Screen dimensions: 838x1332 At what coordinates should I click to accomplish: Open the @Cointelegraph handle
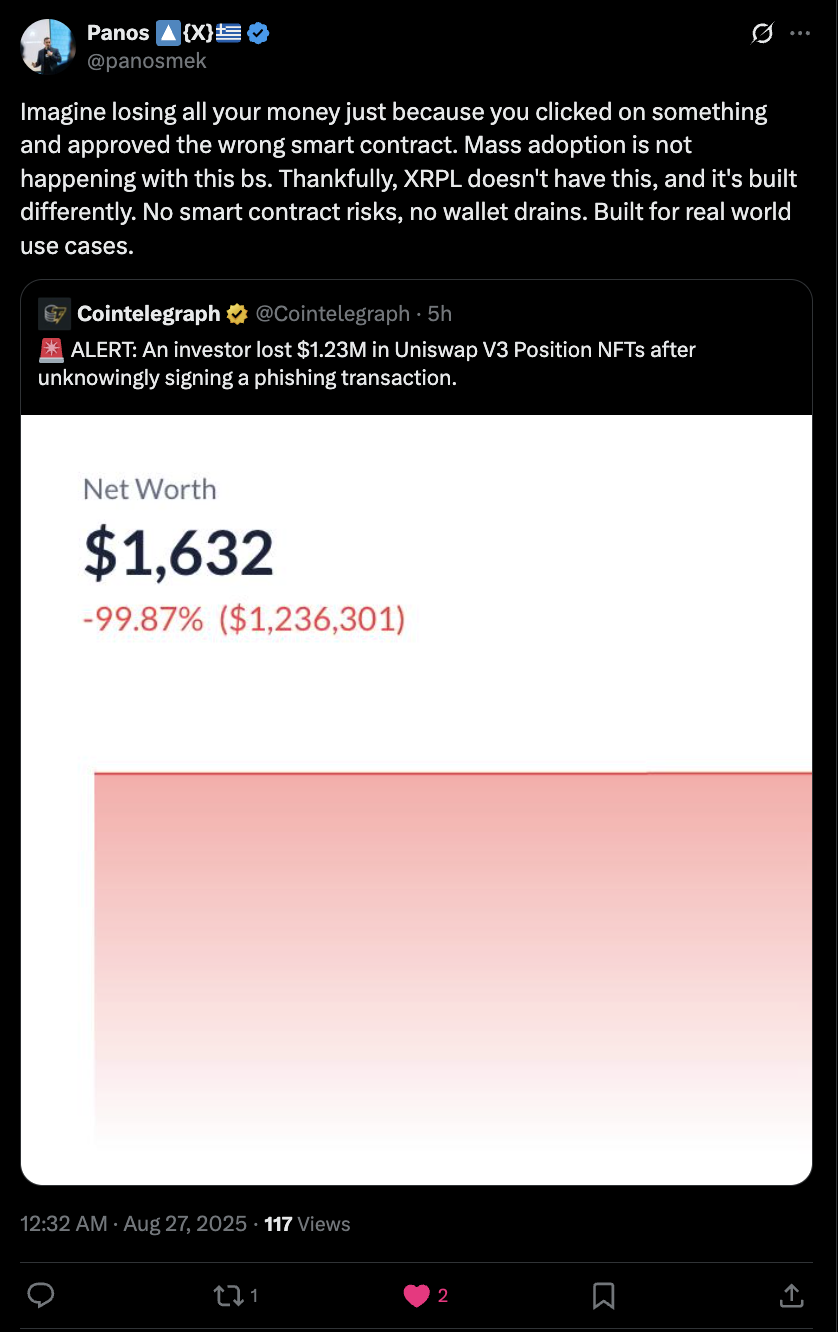[x=333, y=314]
